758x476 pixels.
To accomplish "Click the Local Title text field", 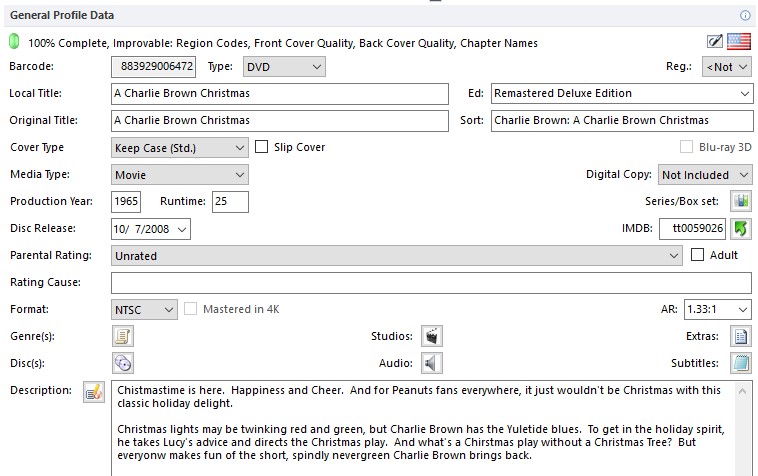I will tap(280, 94).
